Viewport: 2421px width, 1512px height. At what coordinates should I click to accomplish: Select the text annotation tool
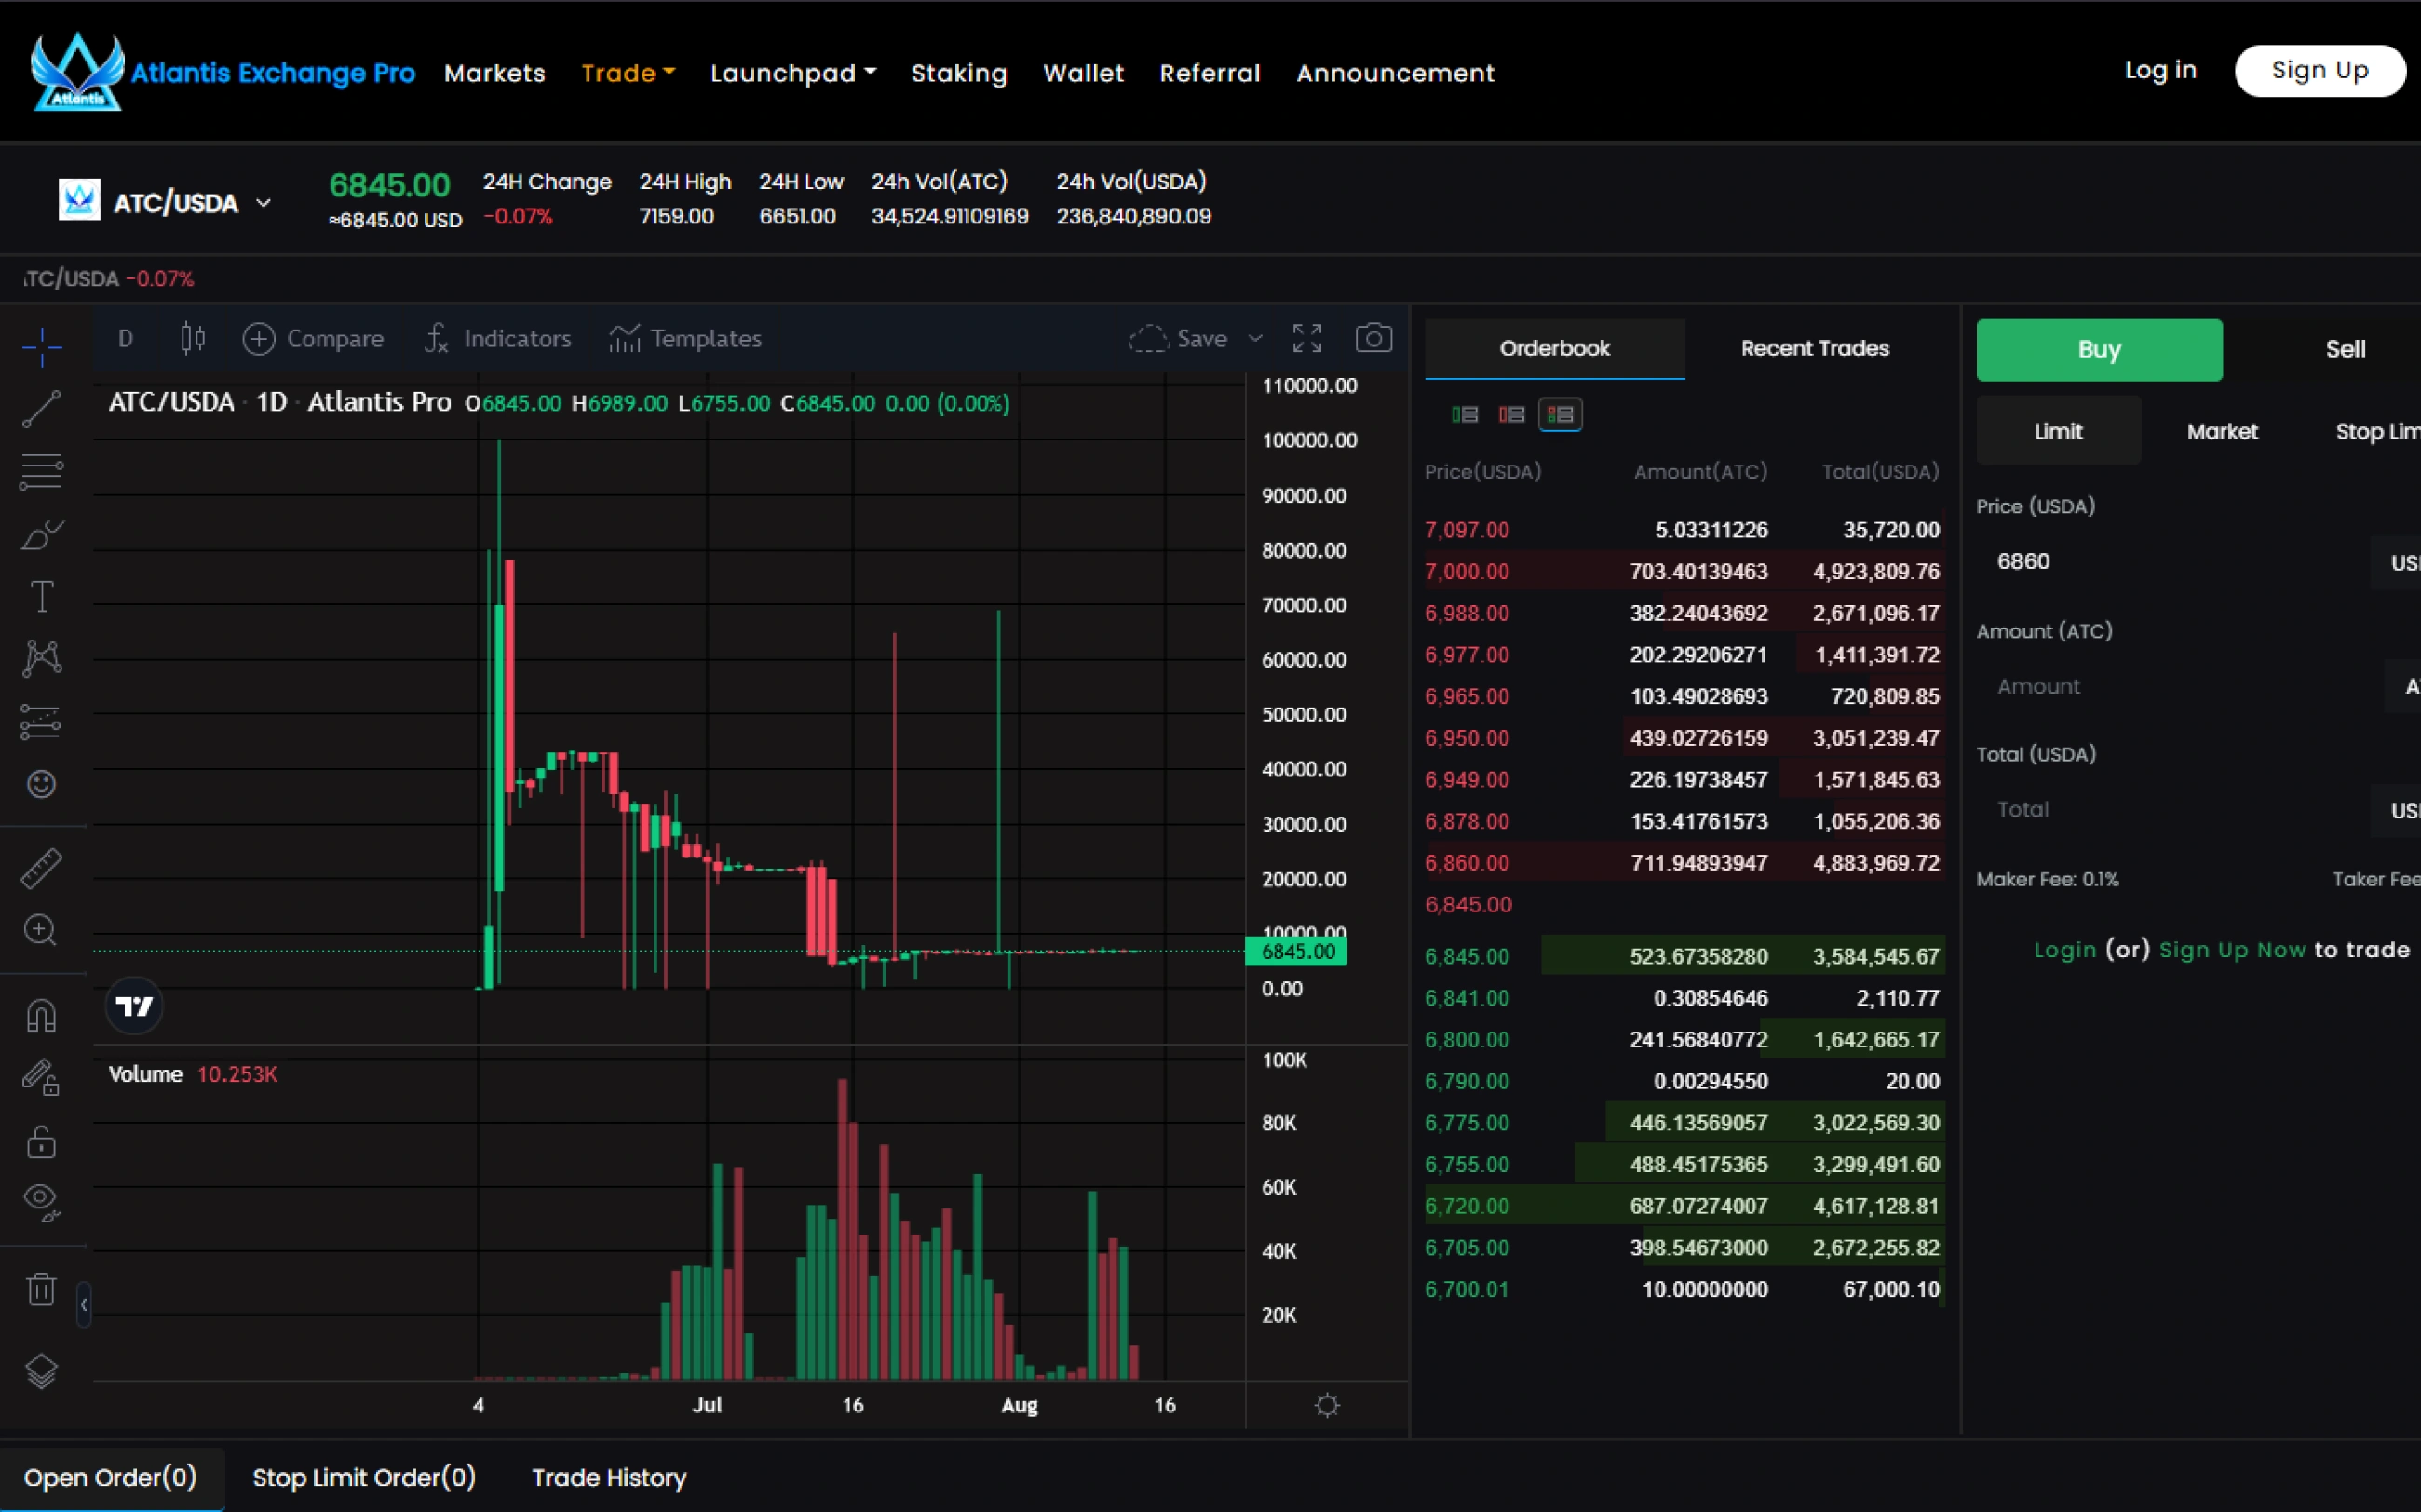point(42,597)
